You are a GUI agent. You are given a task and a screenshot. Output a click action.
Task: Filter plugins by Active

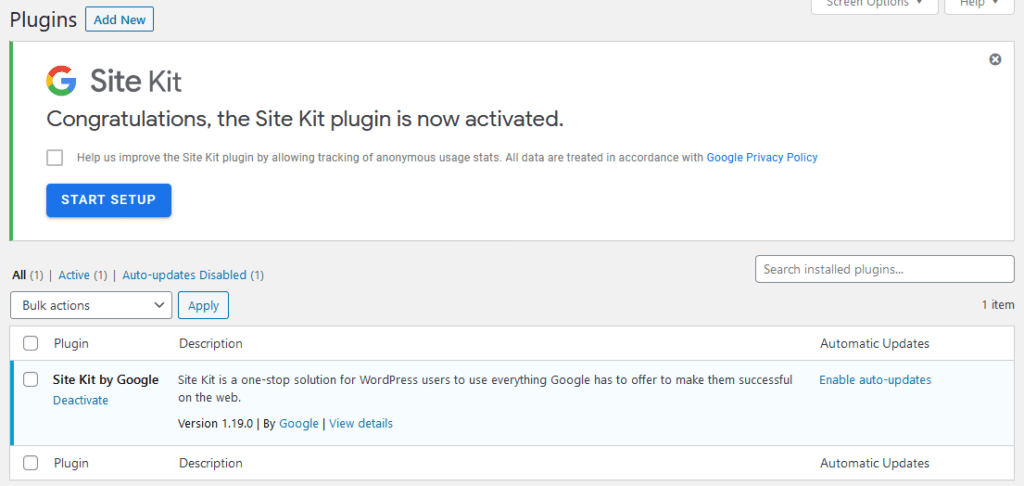coord(74,275)
